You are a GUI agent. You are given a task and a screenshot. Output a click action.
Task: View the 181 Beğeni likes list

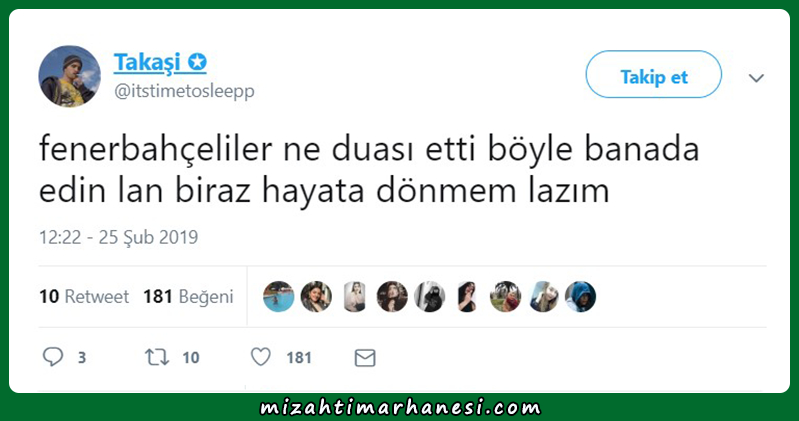coord(188,297)
